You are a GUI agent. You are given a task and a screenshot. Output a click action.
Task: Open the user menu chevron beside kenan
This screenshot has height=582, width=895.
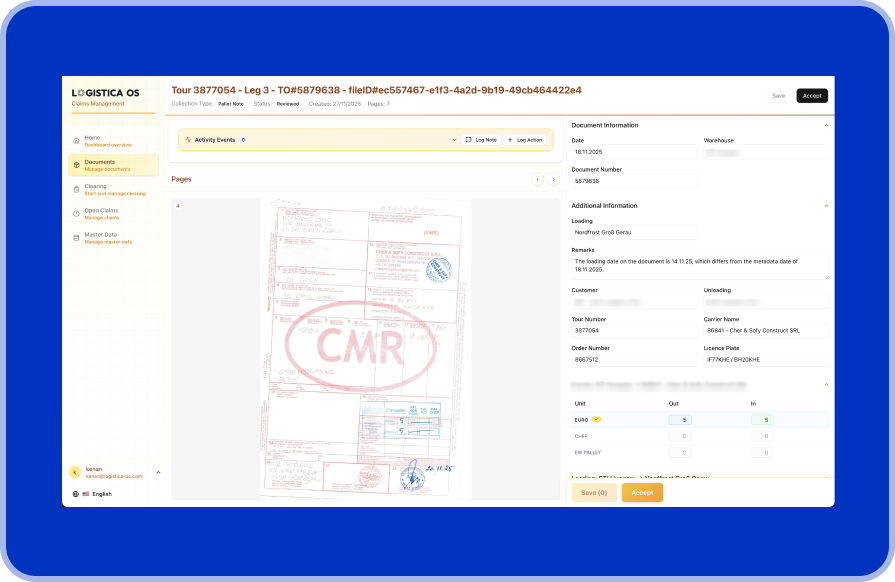(158, 472)
